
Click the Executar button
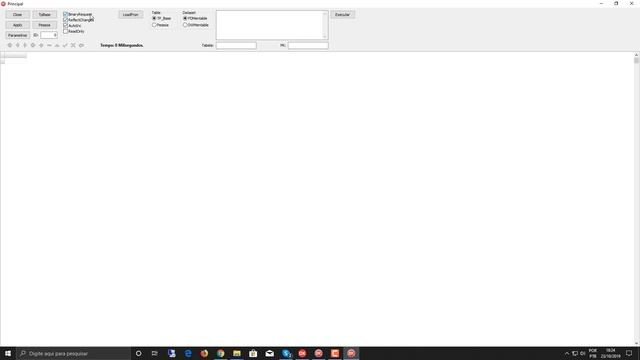[342, 15]
